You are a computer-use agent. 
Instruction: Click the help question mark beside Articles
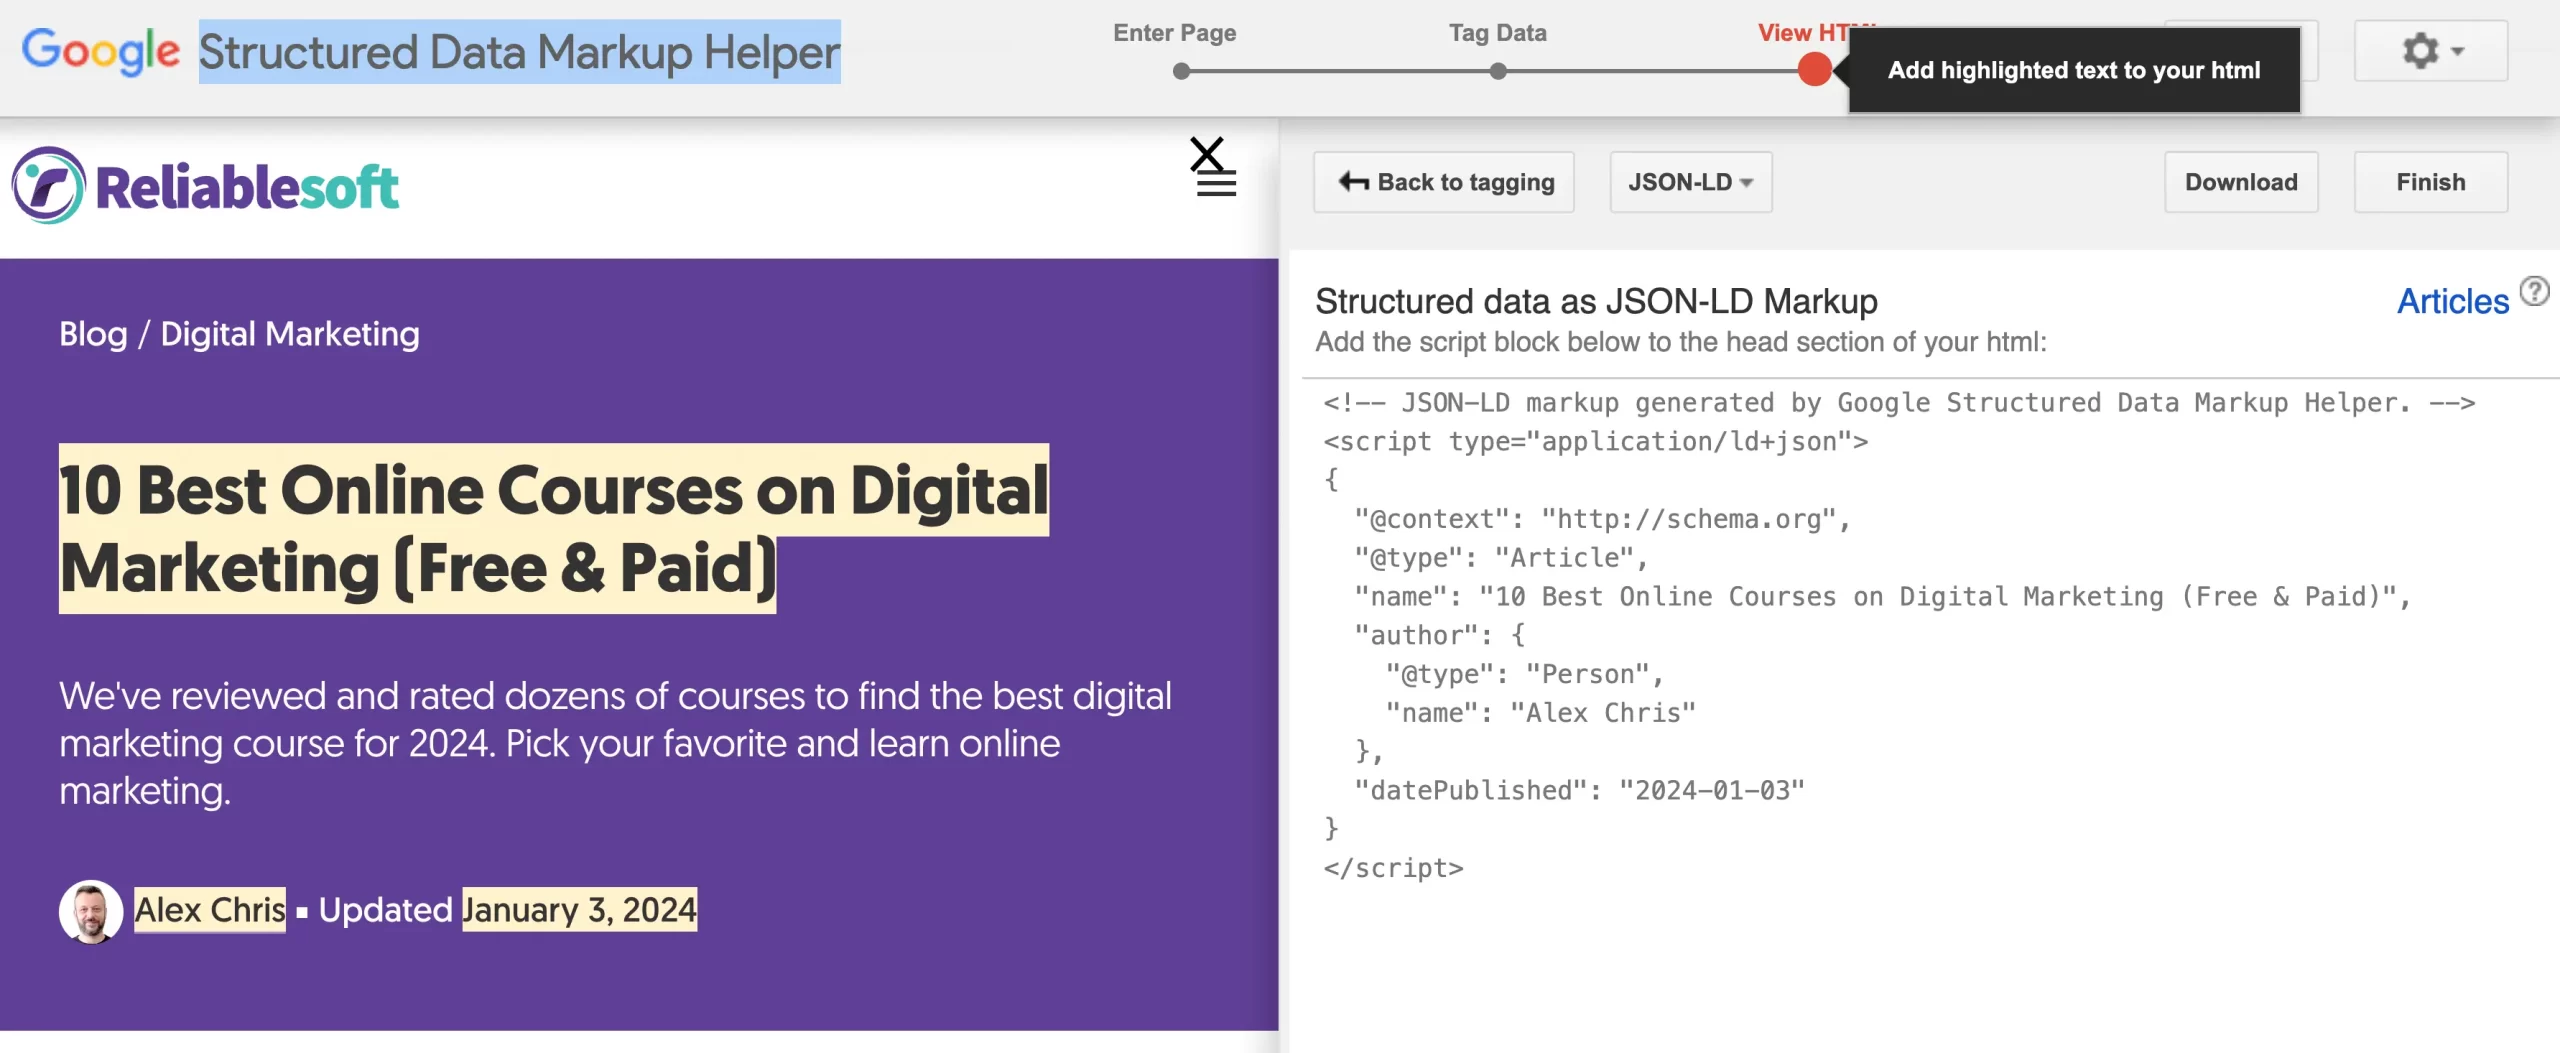pos(2534,291)
